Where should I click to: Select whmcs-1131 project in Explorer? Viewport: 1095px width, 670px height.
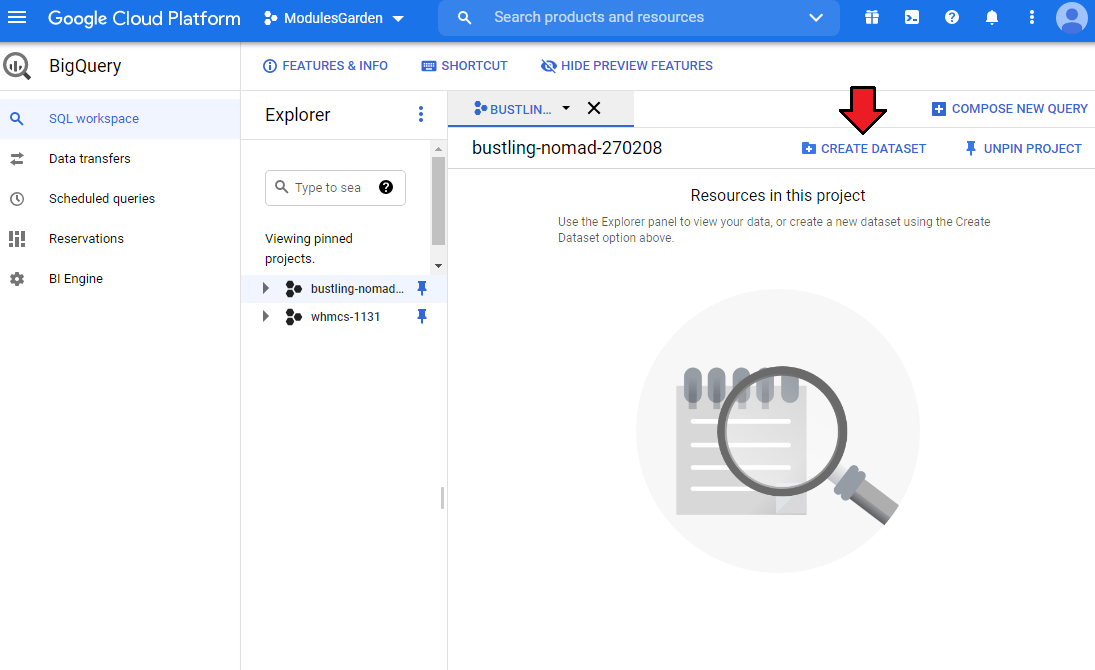pyautogui.click(x=346, y=316)
